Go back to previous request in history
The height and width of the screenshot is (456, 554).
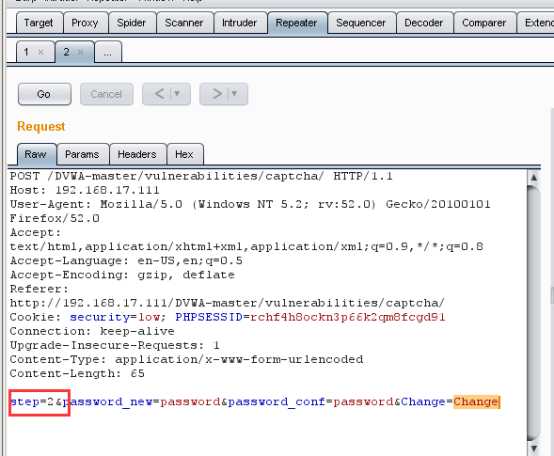[160, 94]
